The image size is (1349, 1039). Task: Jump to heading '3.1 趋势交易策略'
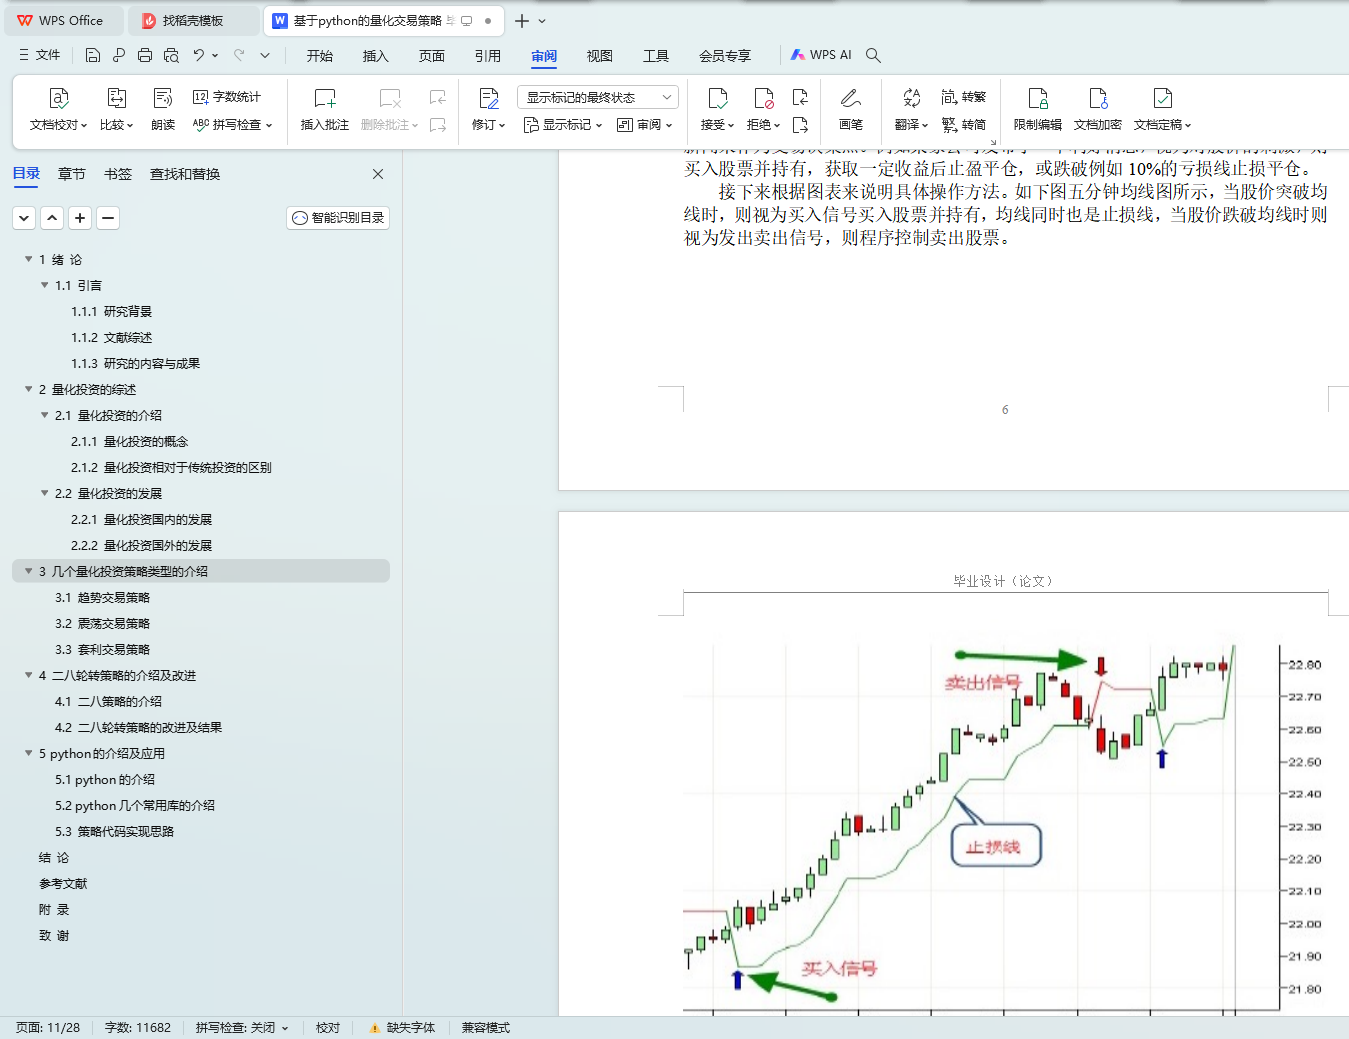102,597
